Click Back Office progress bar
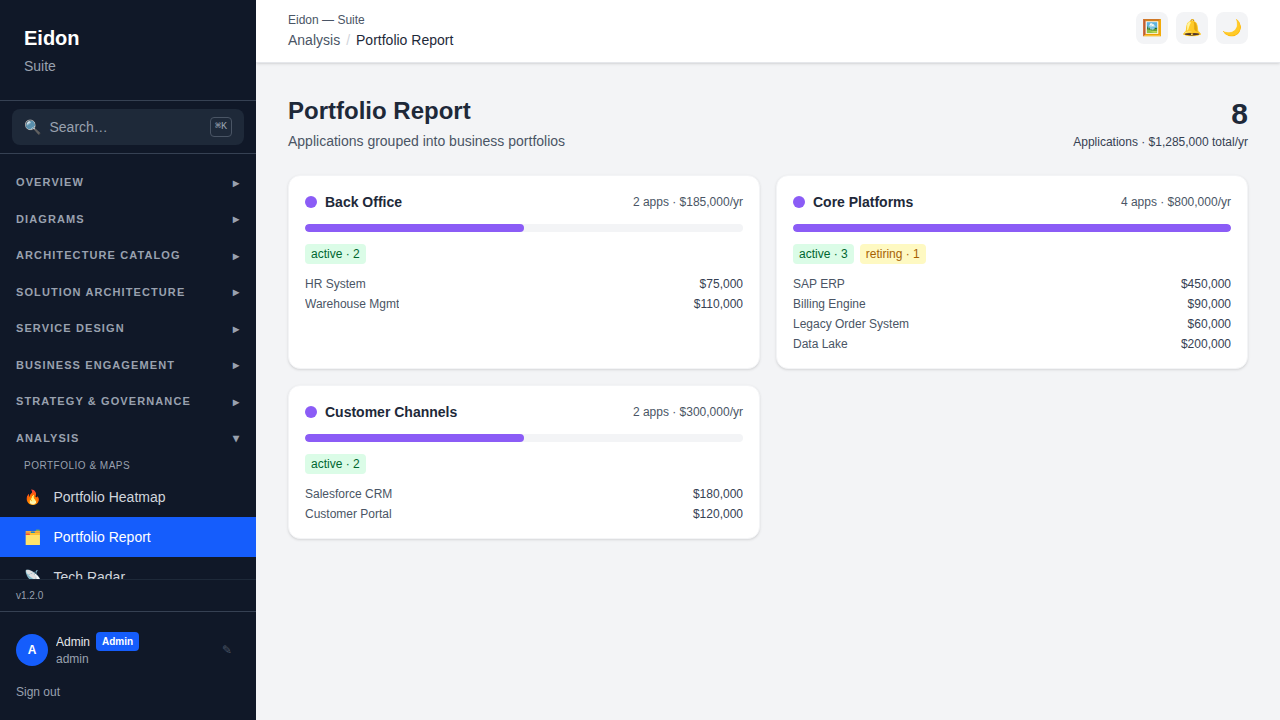Viewport: 1280px width, 720px height. [x=524, y=228]
